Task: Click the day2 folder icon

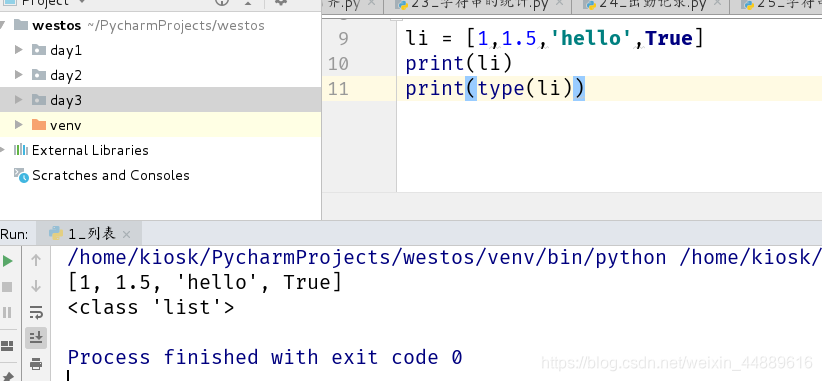Action: pyautogui.click(x=39, y=75)
